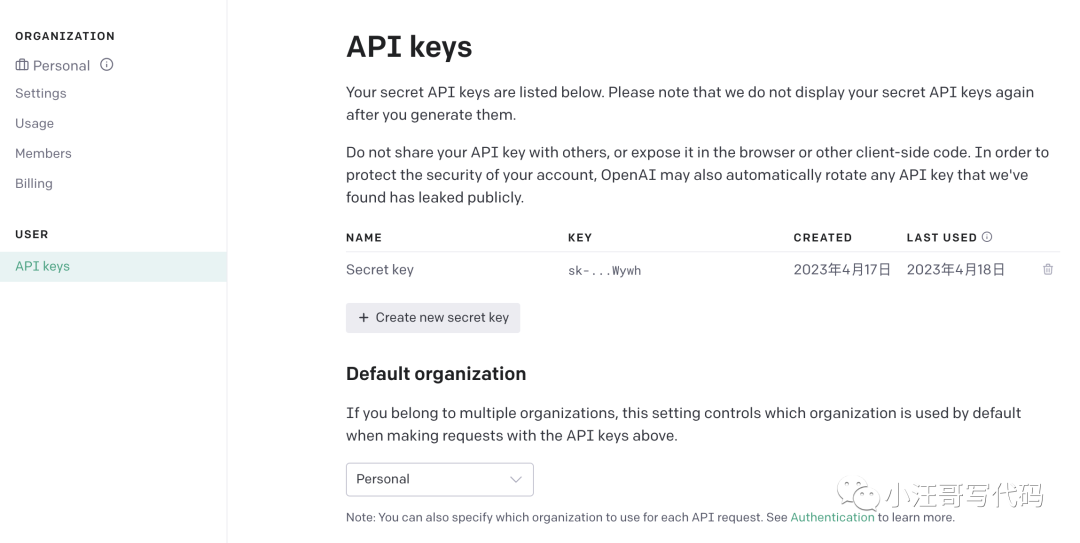Click the LAST USED column header
Image resolution: width=1080 pixels, height=543 pixels.
[x=941, y=238]
